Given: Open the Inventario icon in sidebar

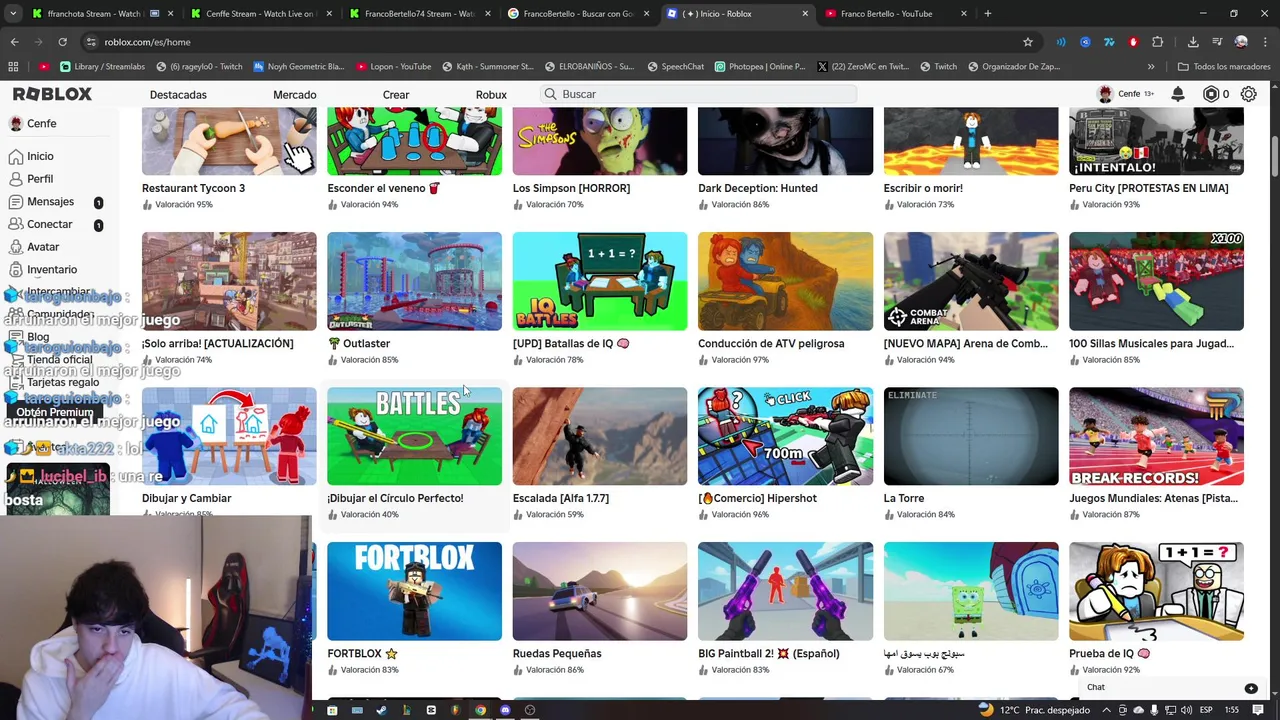Looking at the screenshot, I should coord(16,270).
